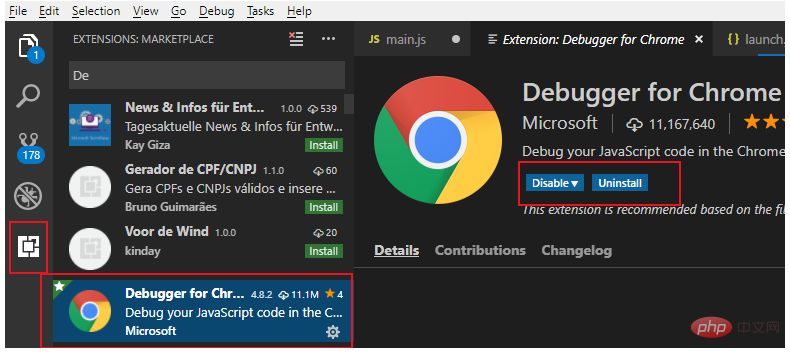The width and height of the screenshot is (790, 360).
Task: Click the Bruno Guimarães publisher name
Action: 171,207
